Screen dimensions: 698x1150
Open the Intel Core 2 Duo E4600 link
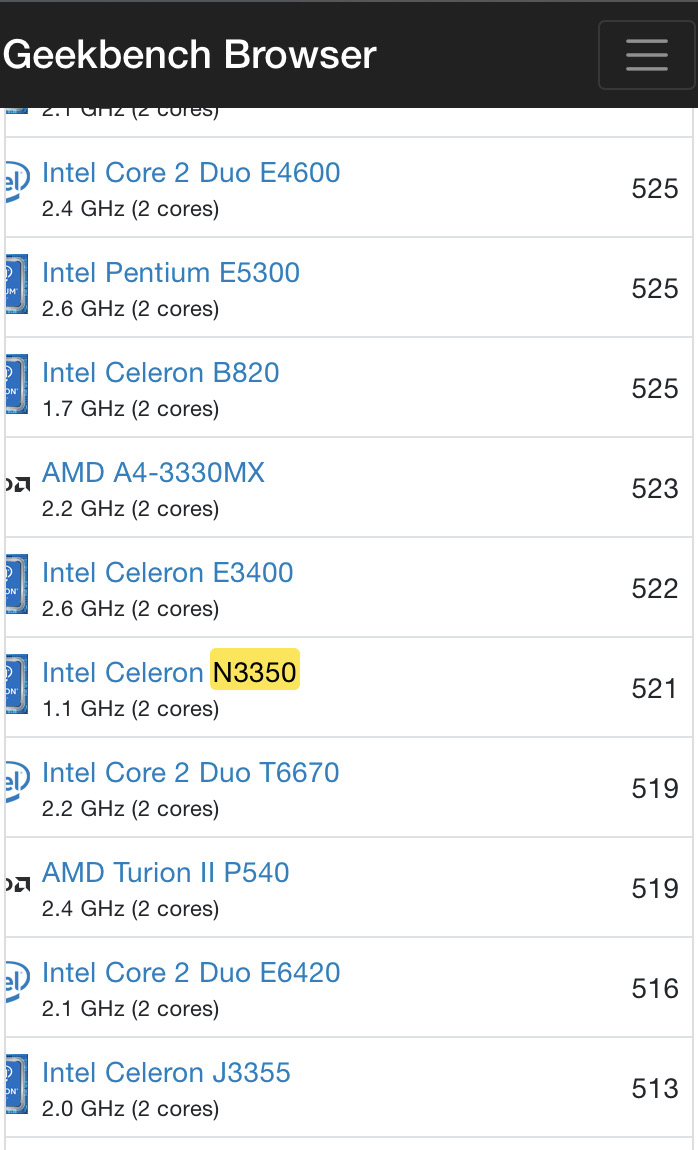(191, 173)
